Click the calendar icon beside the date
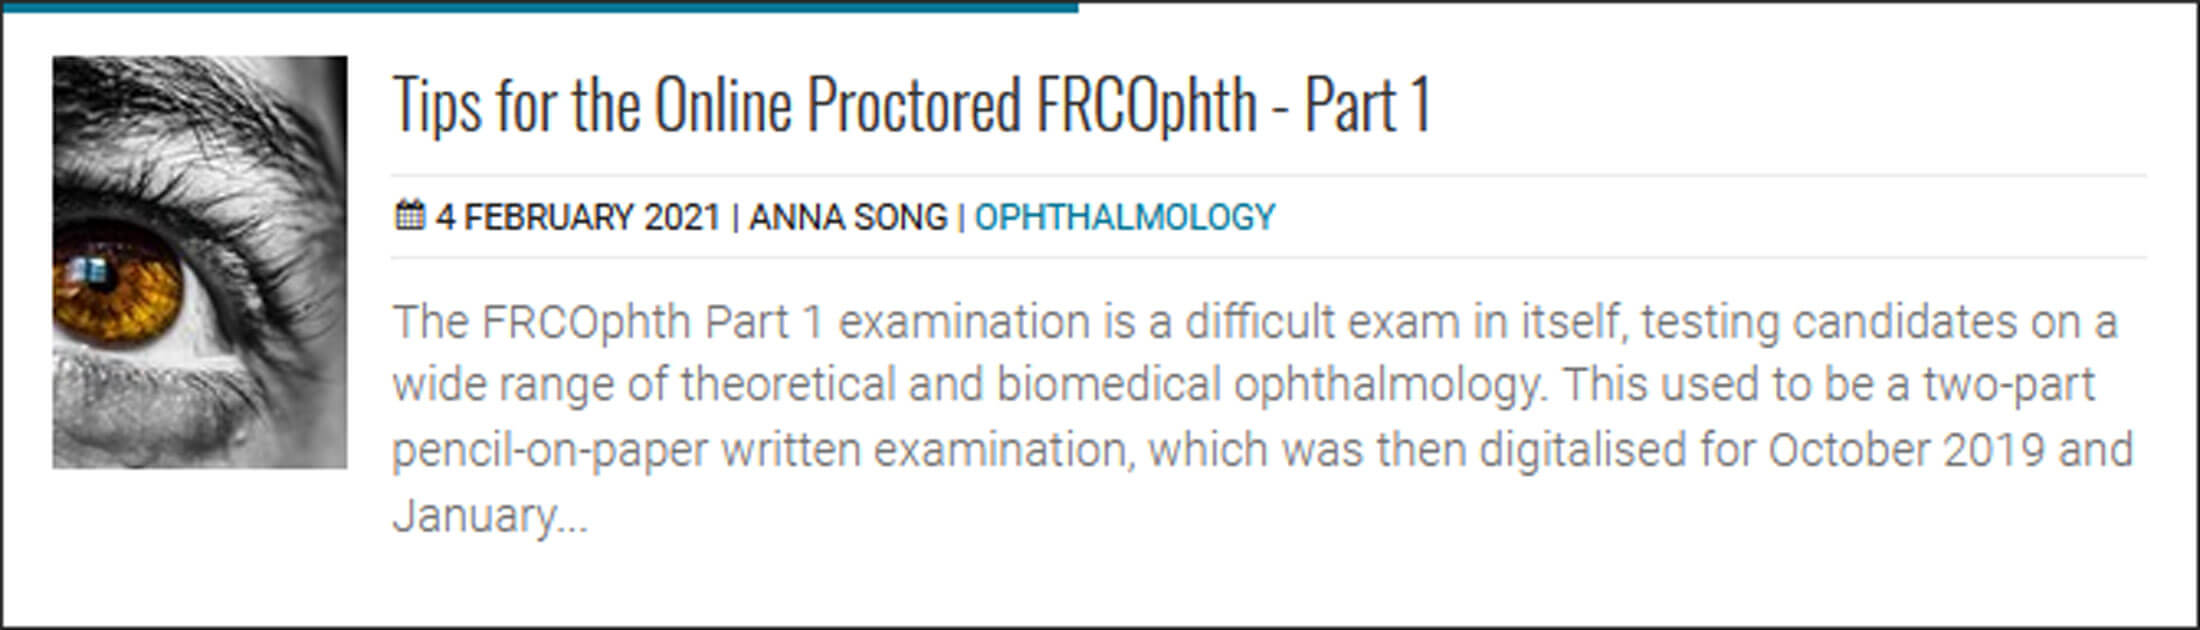Image resolution: width=2200 pixels, height=630 pixels. (x=409, y=216)
